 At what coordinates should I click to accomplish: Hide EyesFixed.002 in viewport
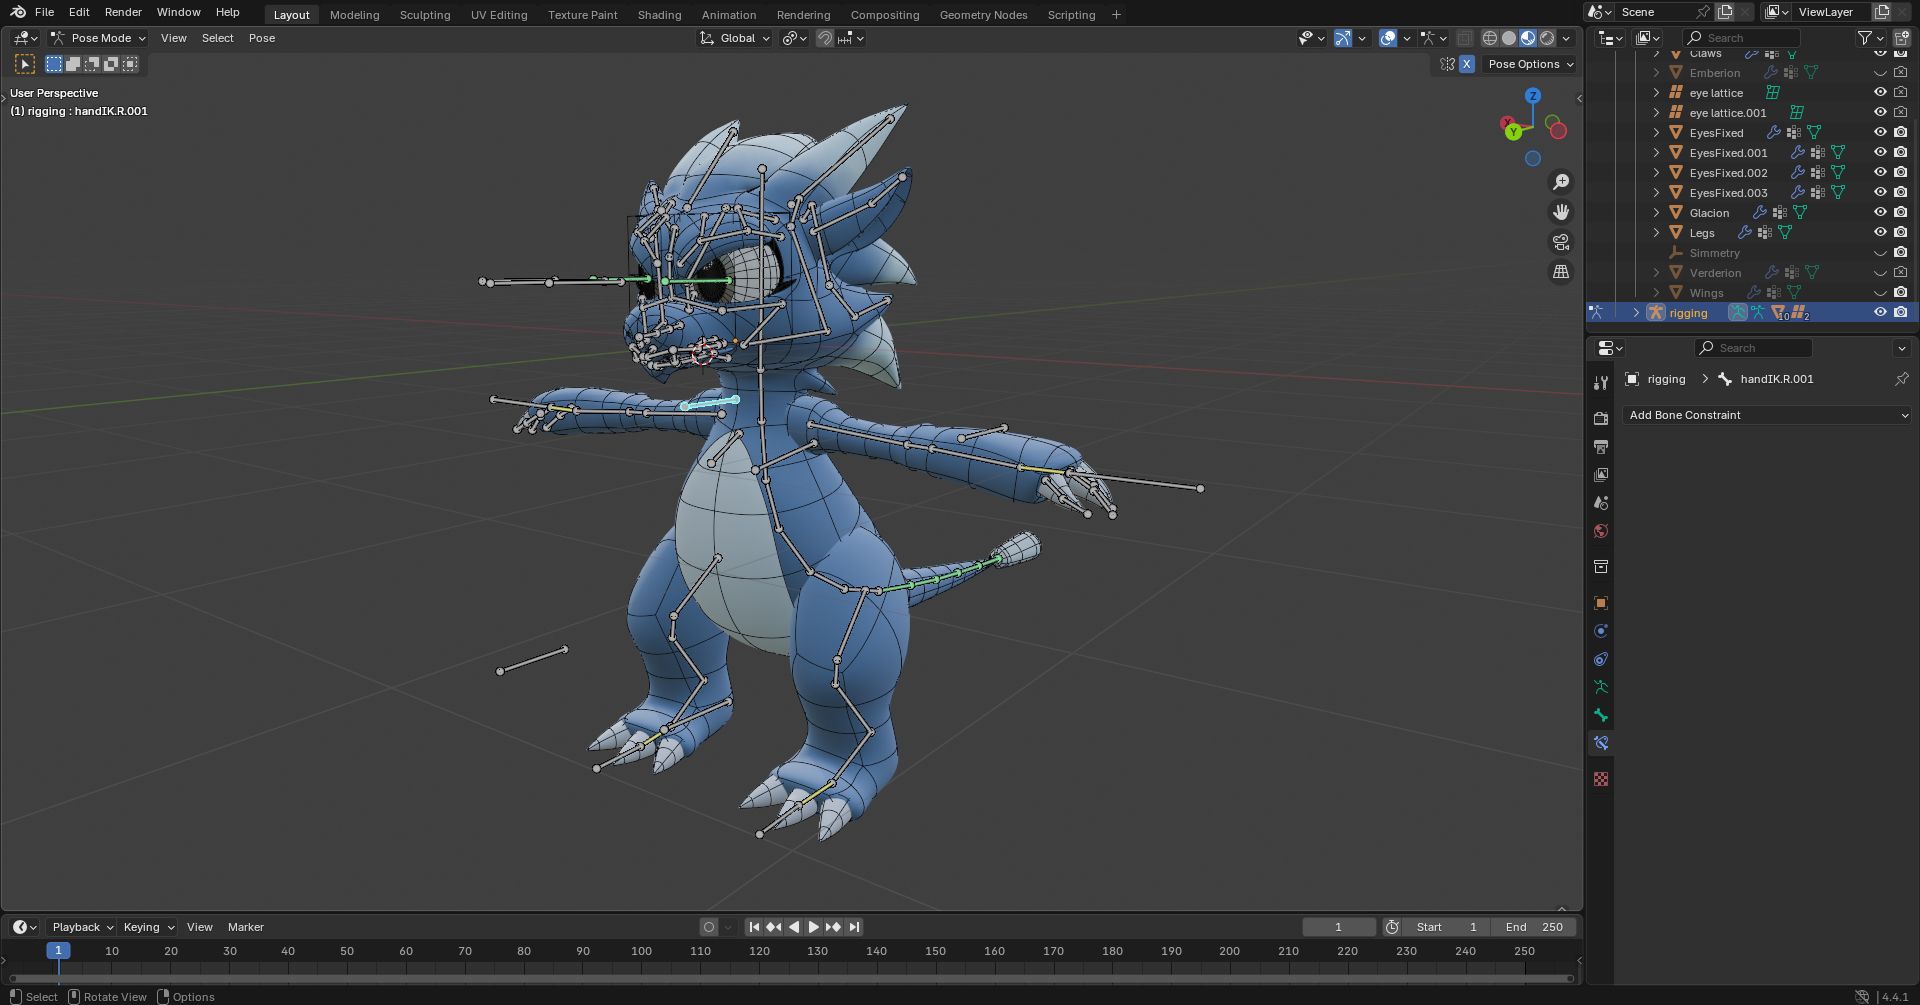coord(1880,172)
